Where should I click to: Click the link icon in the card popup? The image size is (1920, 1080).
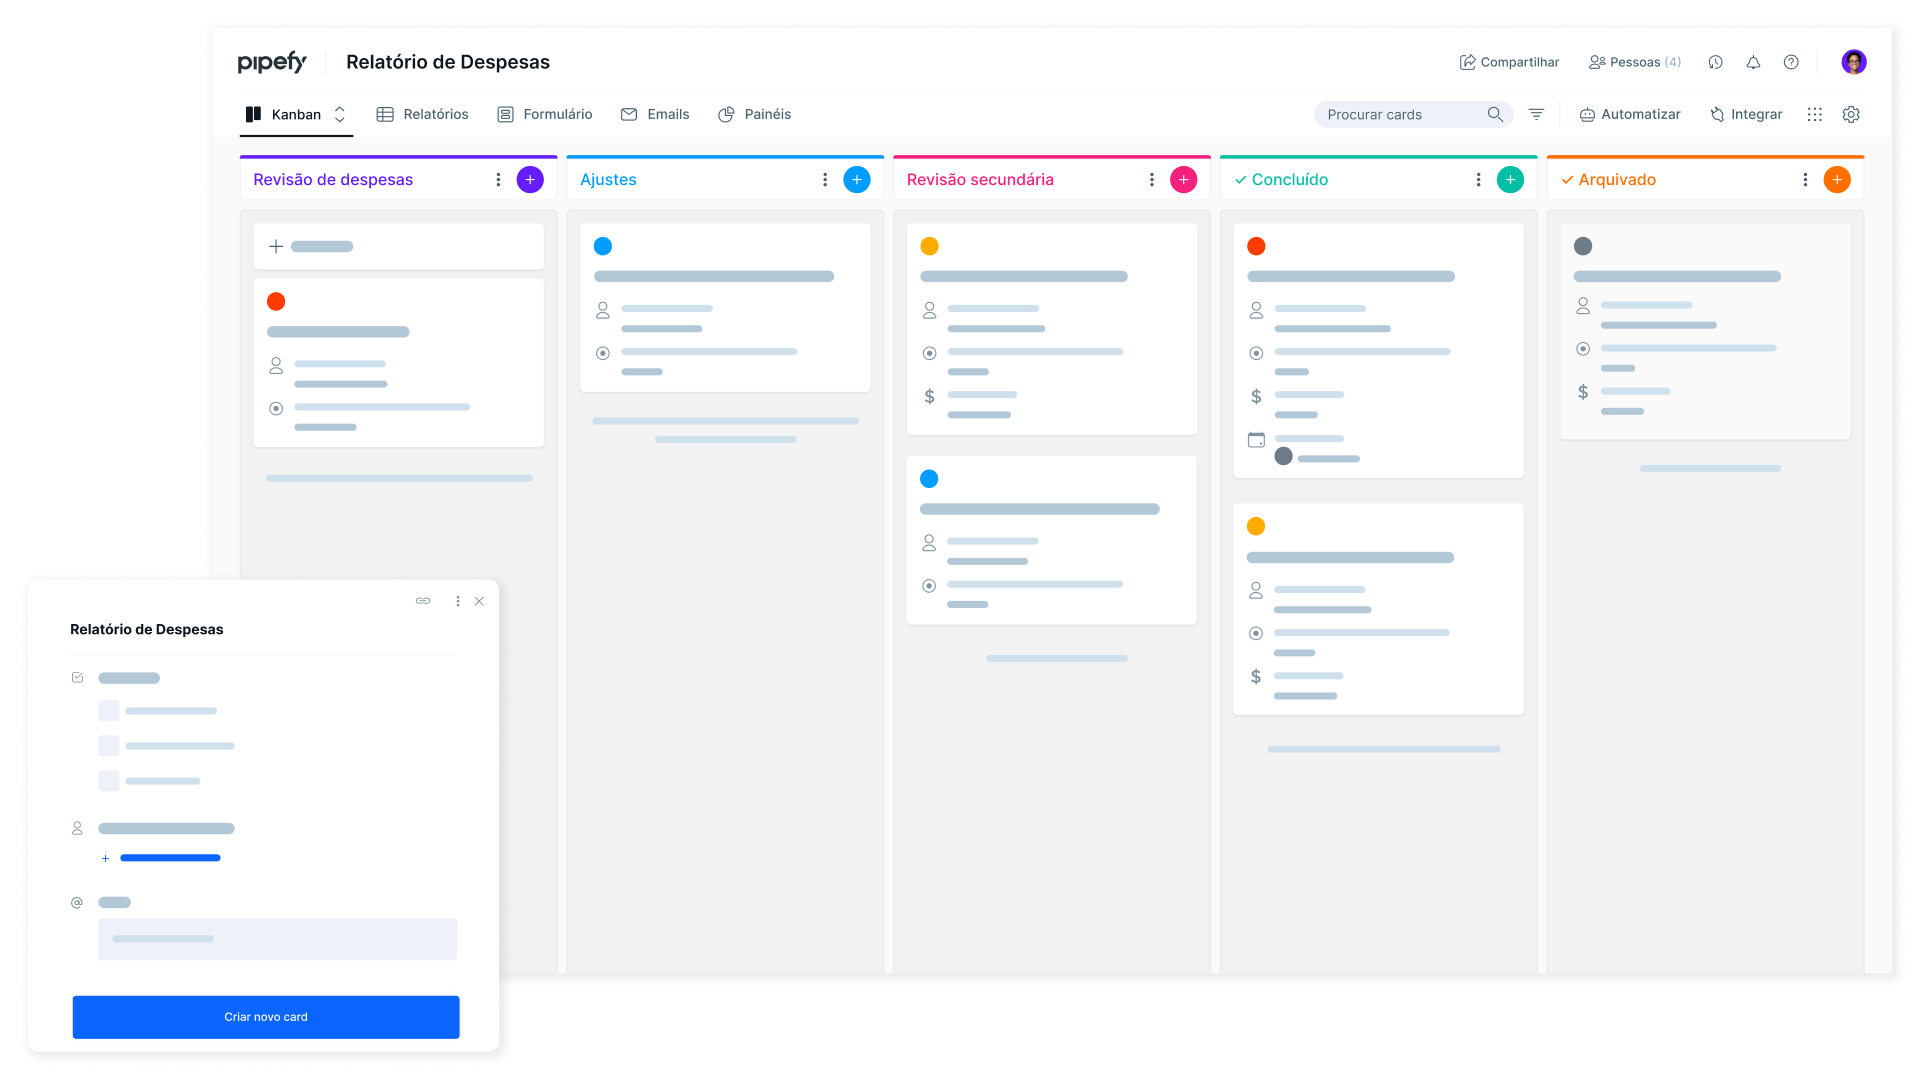click(x=422, y=600)
